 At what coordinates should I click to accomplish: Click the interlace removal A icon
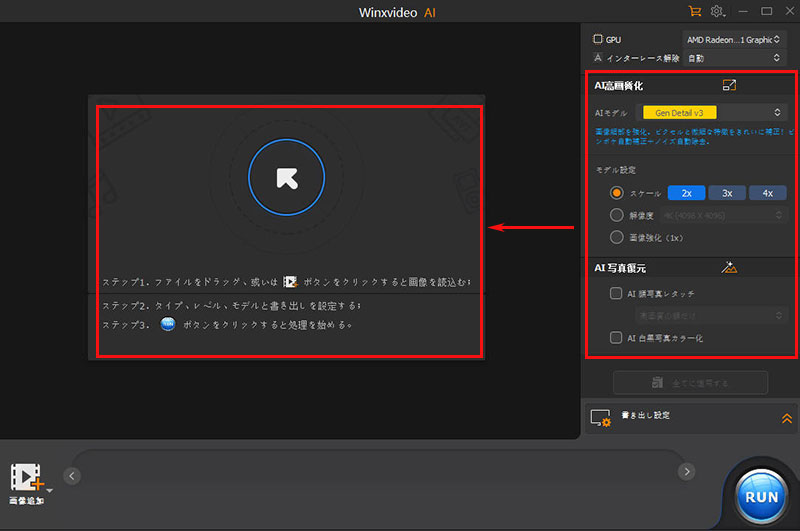pyautogui.click(x=598, y=58)
